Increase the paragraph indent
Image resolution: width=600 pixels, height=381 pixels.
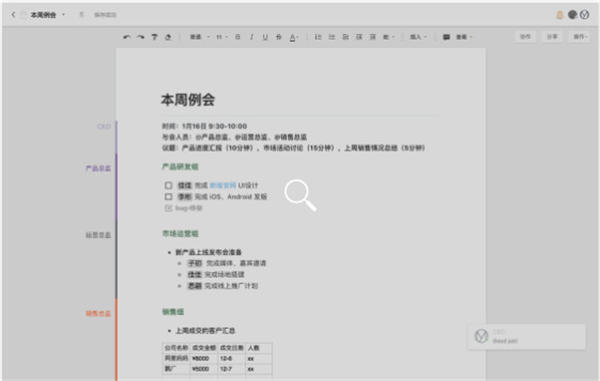point(372,37)
